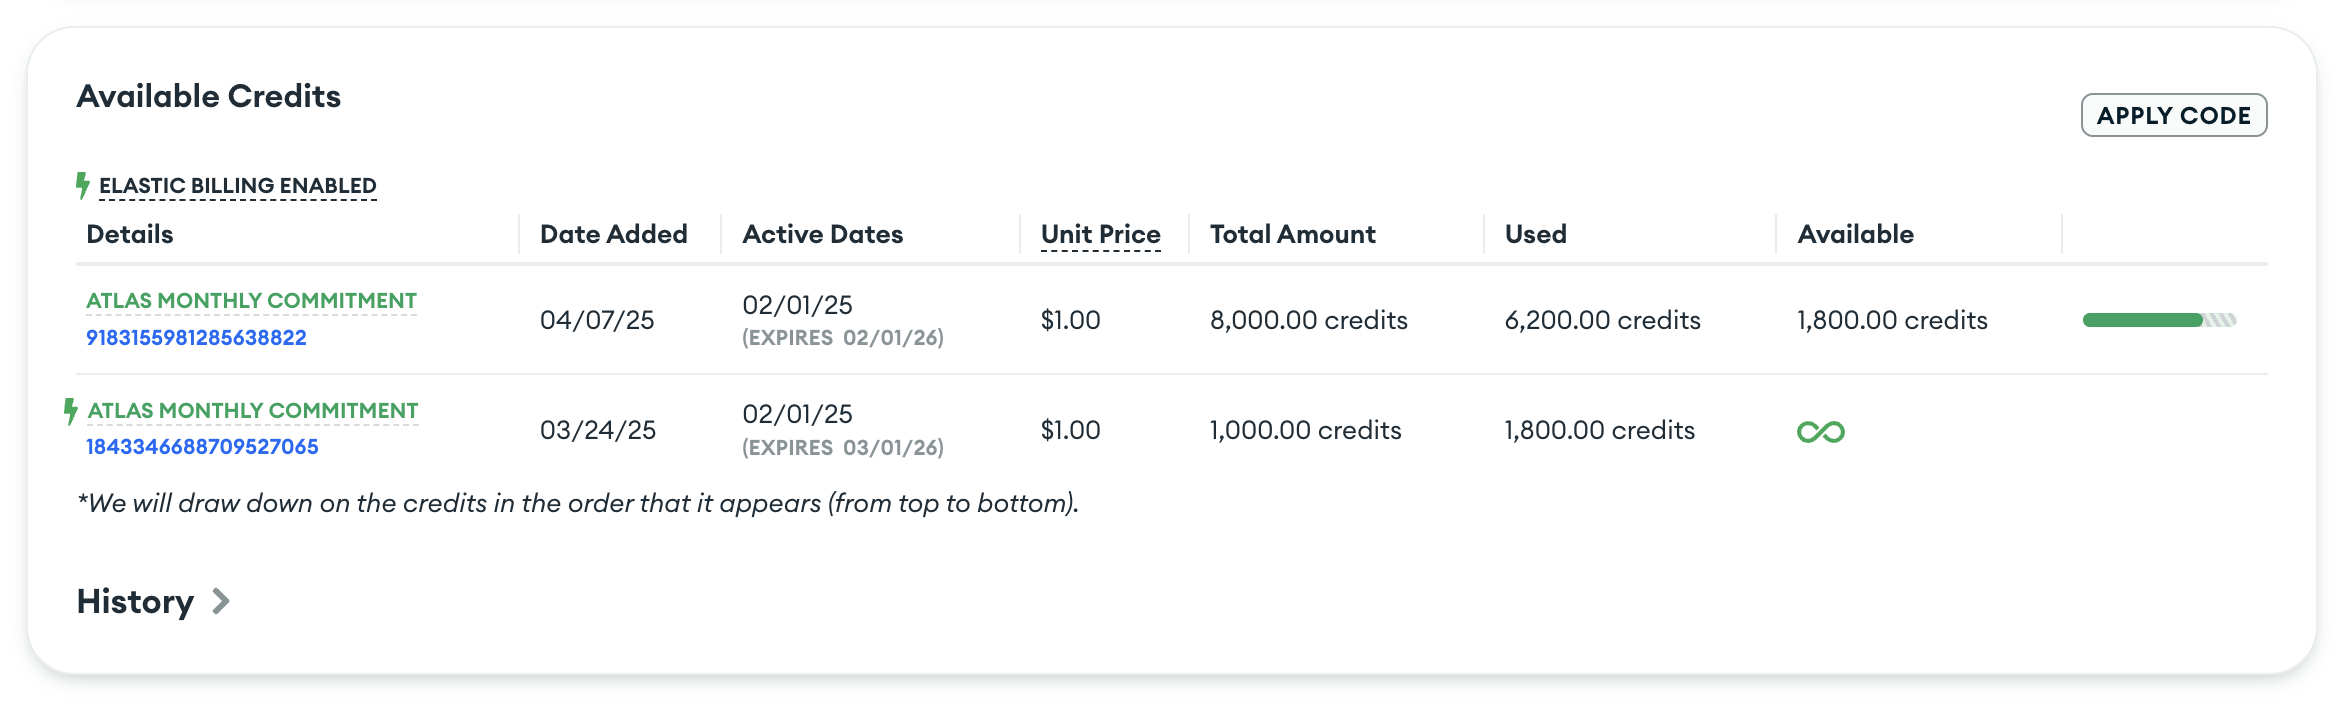Click credit ID 9183155981285638822
The image size is (2338, 718).
(196, 337)
